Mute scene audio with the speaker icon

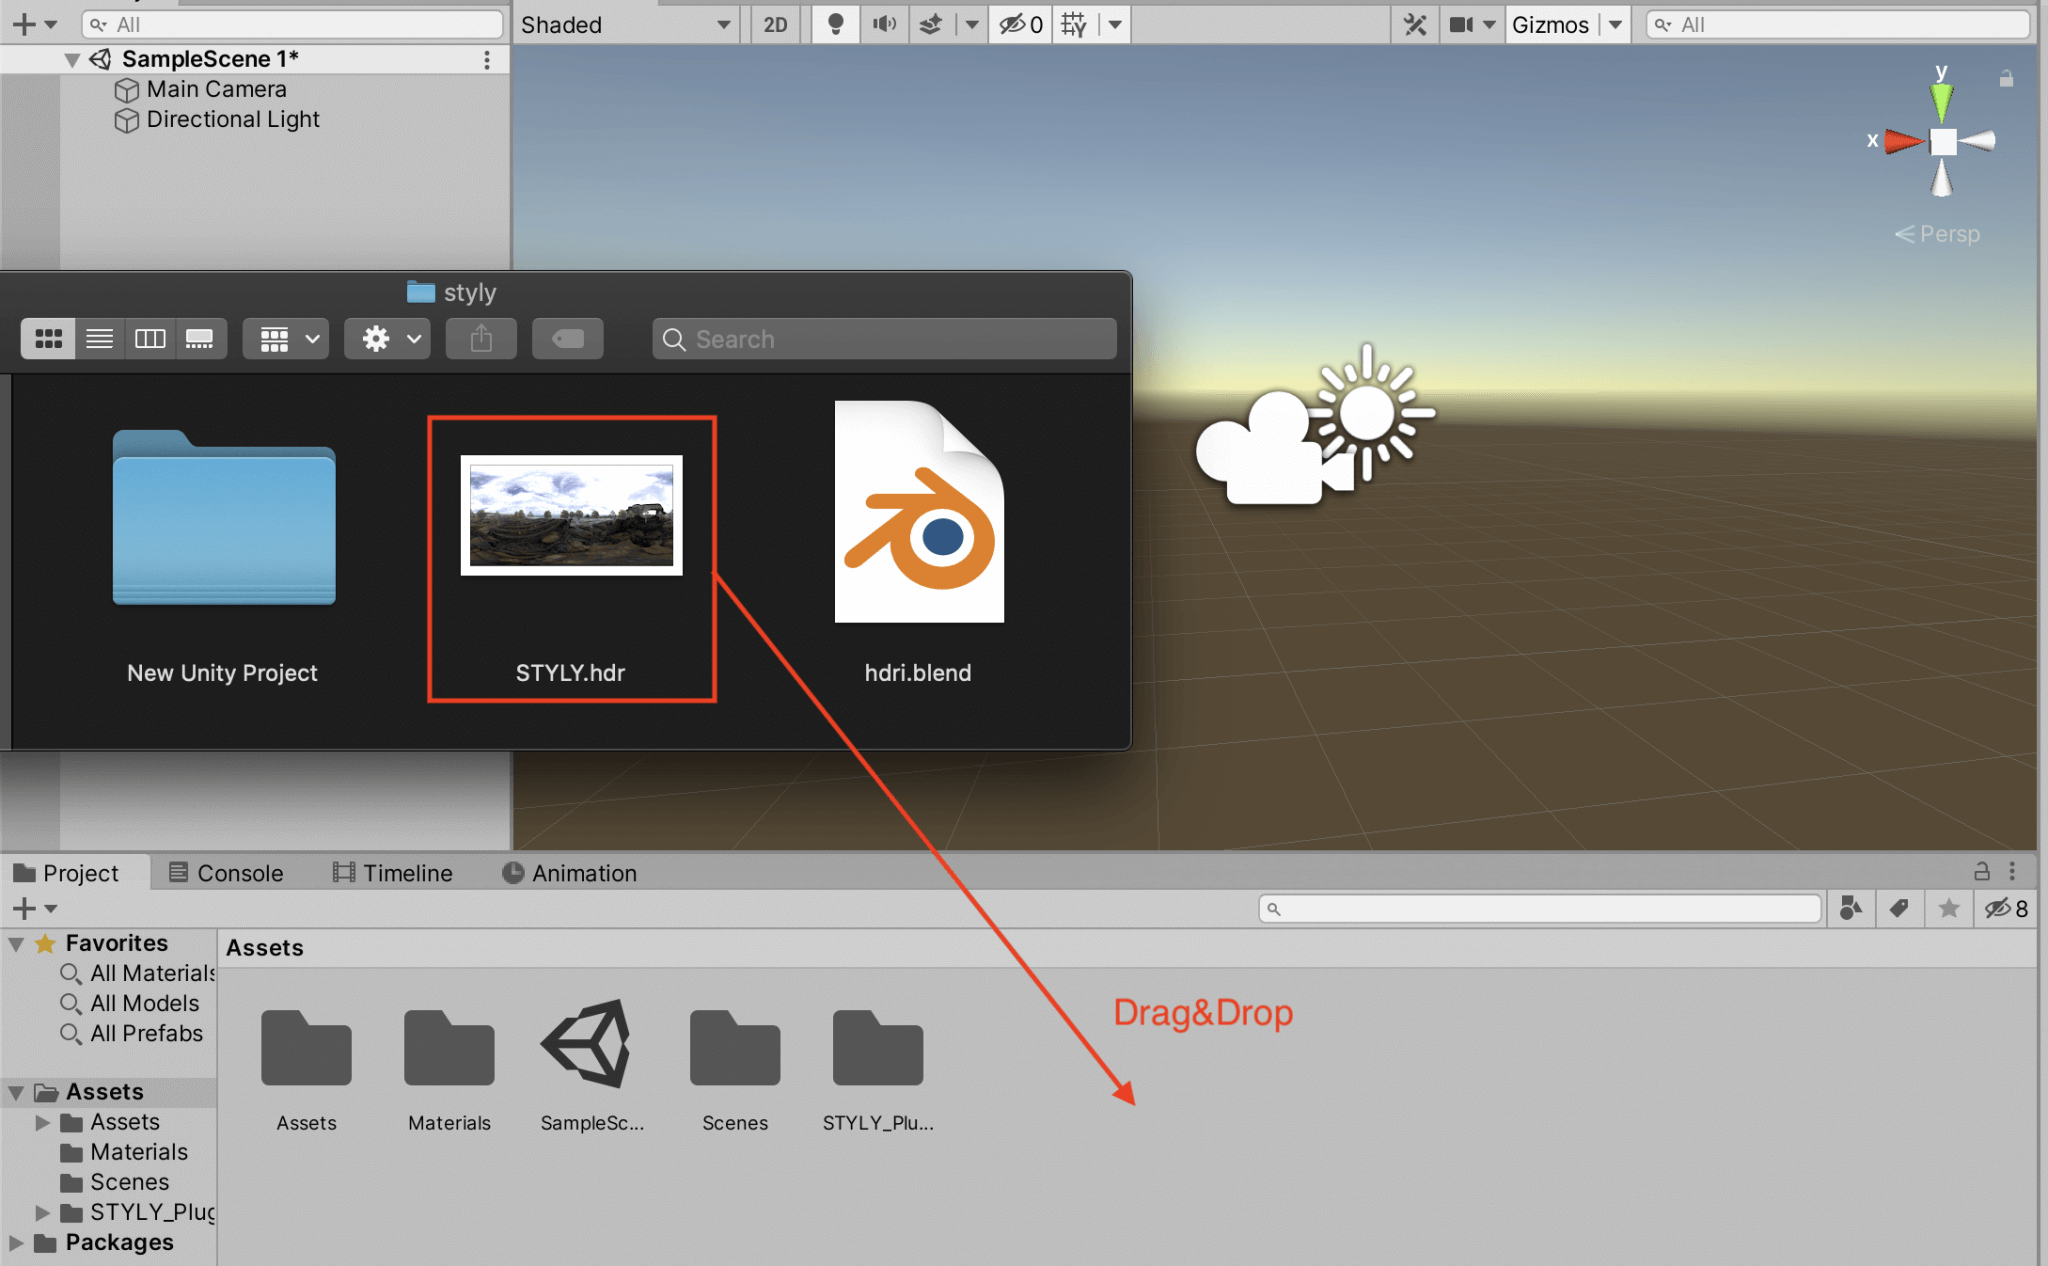pos(884,24)
